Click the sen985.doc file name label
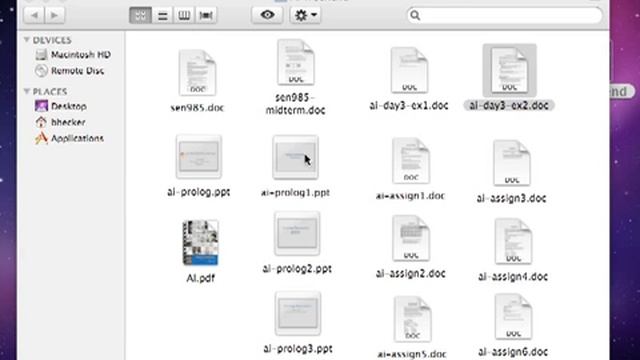Viewport: 640px width, 360px height. (198, 108)
